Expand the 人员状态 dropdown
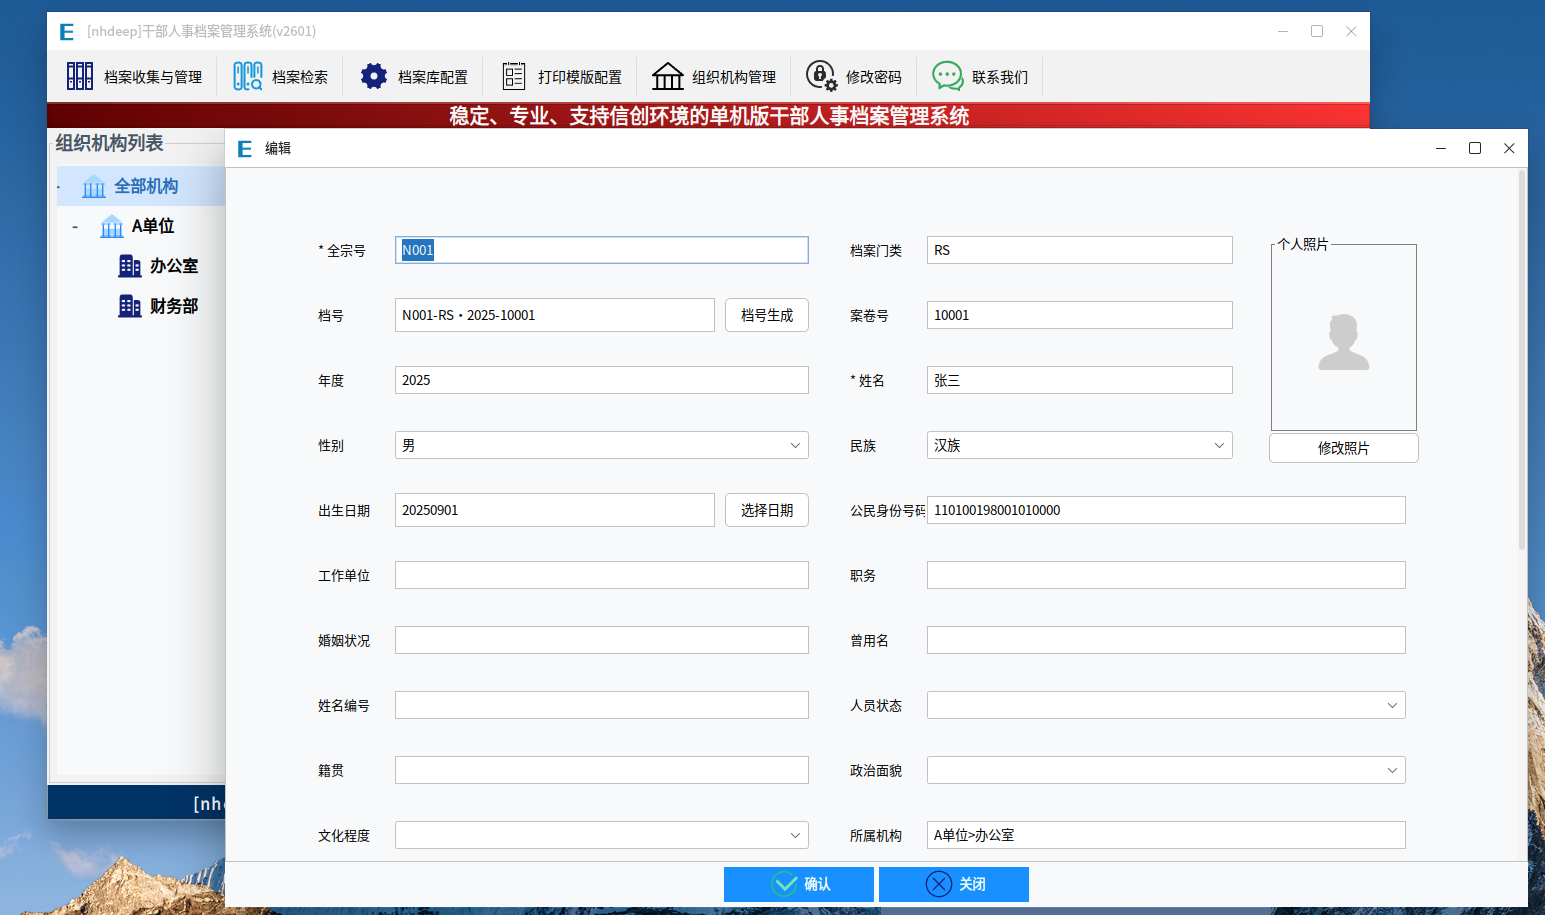 pos(1392,706)
